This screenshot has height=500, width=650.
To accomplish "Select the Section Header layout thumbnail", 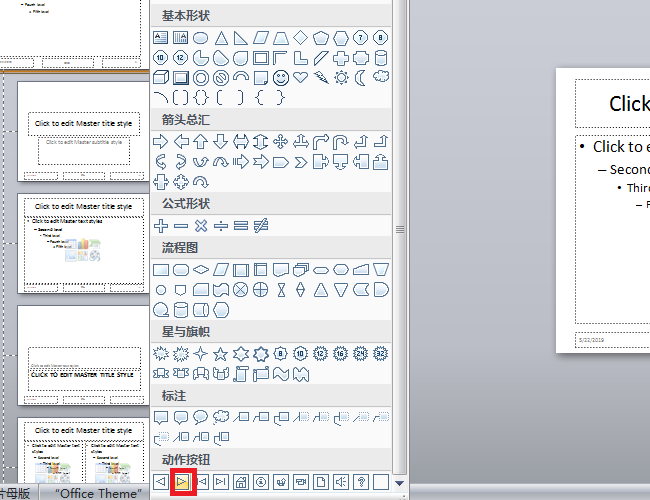I will [83, 355].
